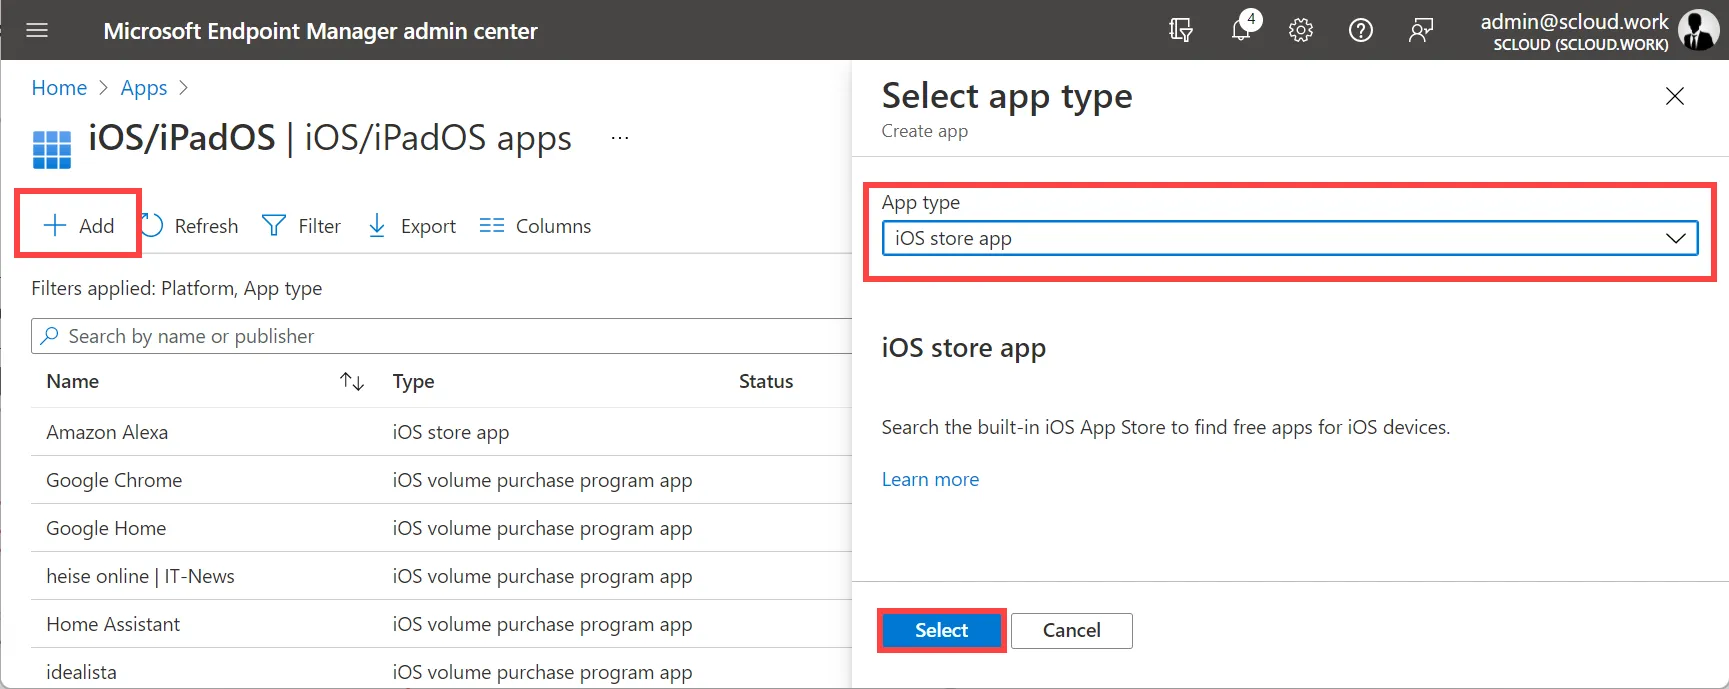Click the Status column header
The image size is (1729, 689).
766,381
